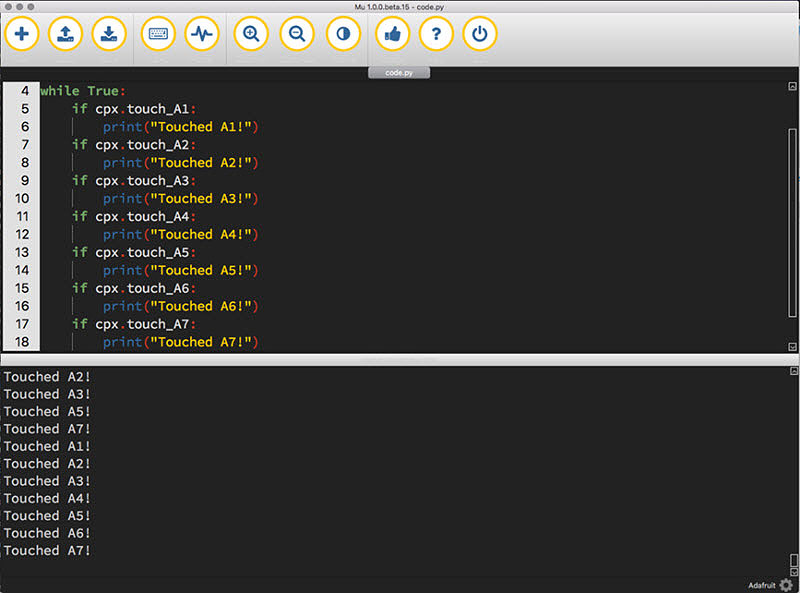Toggle the Serial console keyboard icon
800x593 pixels.
tap(158, 33)
